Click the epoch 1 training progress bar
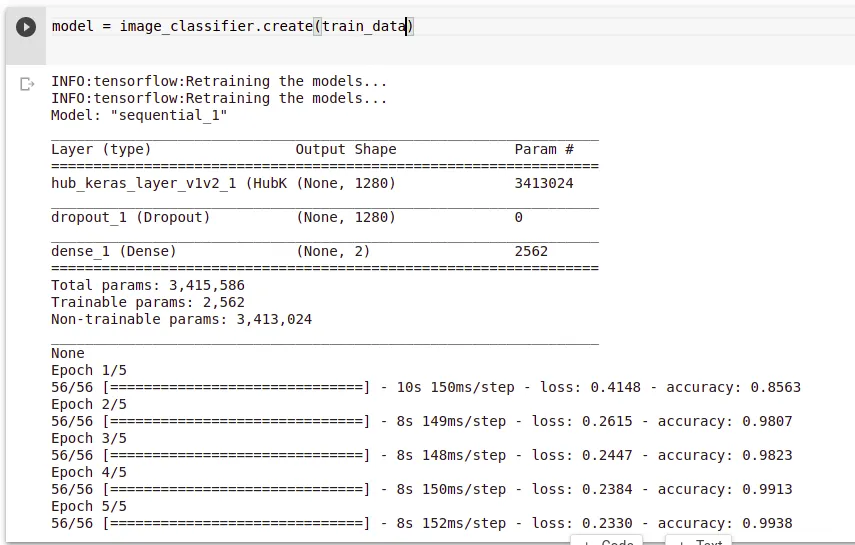 pyautogui.click(x=236, y=387)
